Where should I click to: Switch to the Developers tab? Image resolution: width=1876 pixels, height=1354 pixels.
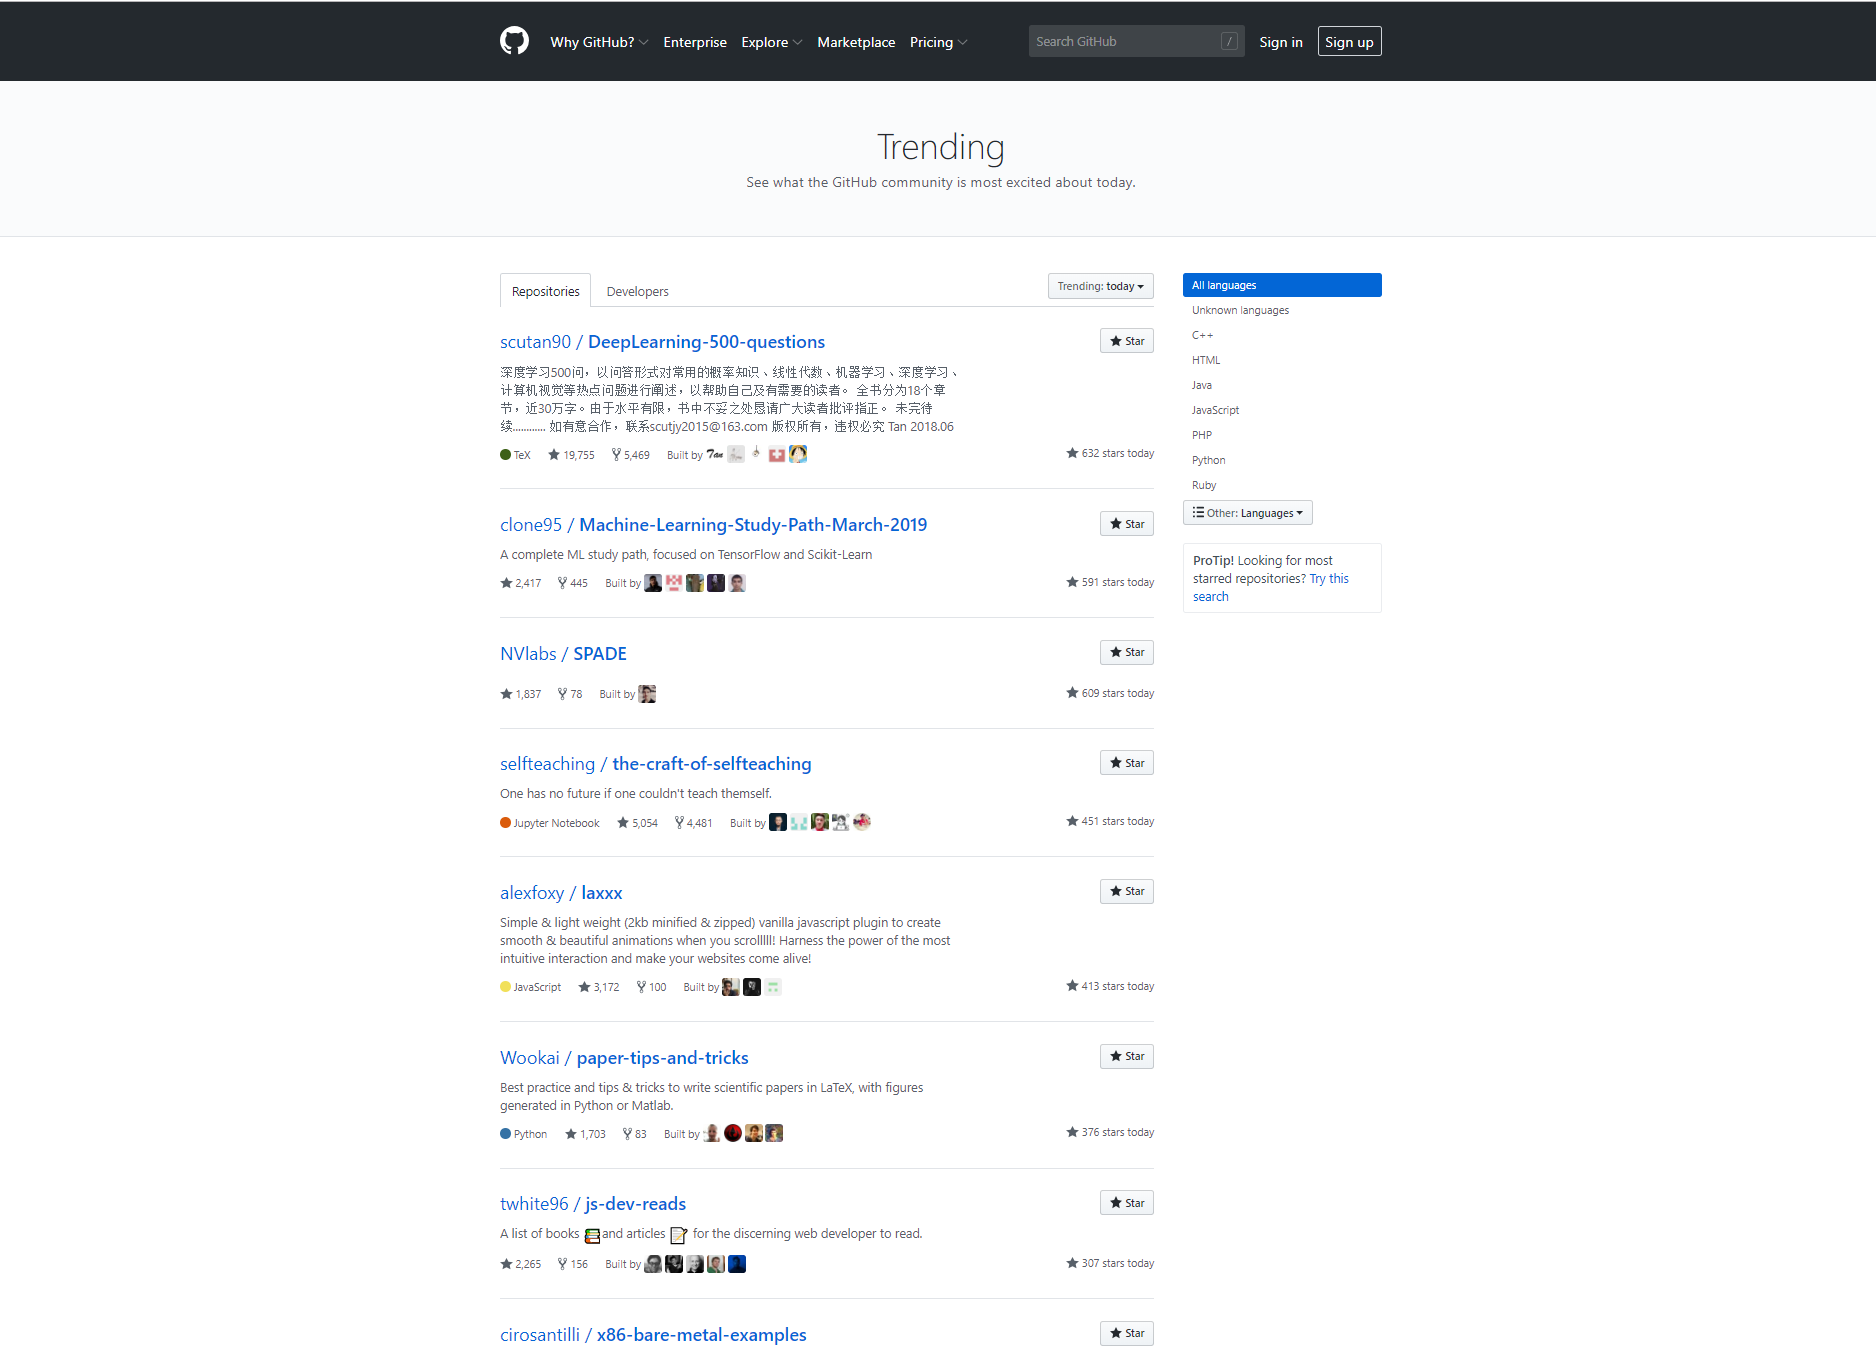637,291
